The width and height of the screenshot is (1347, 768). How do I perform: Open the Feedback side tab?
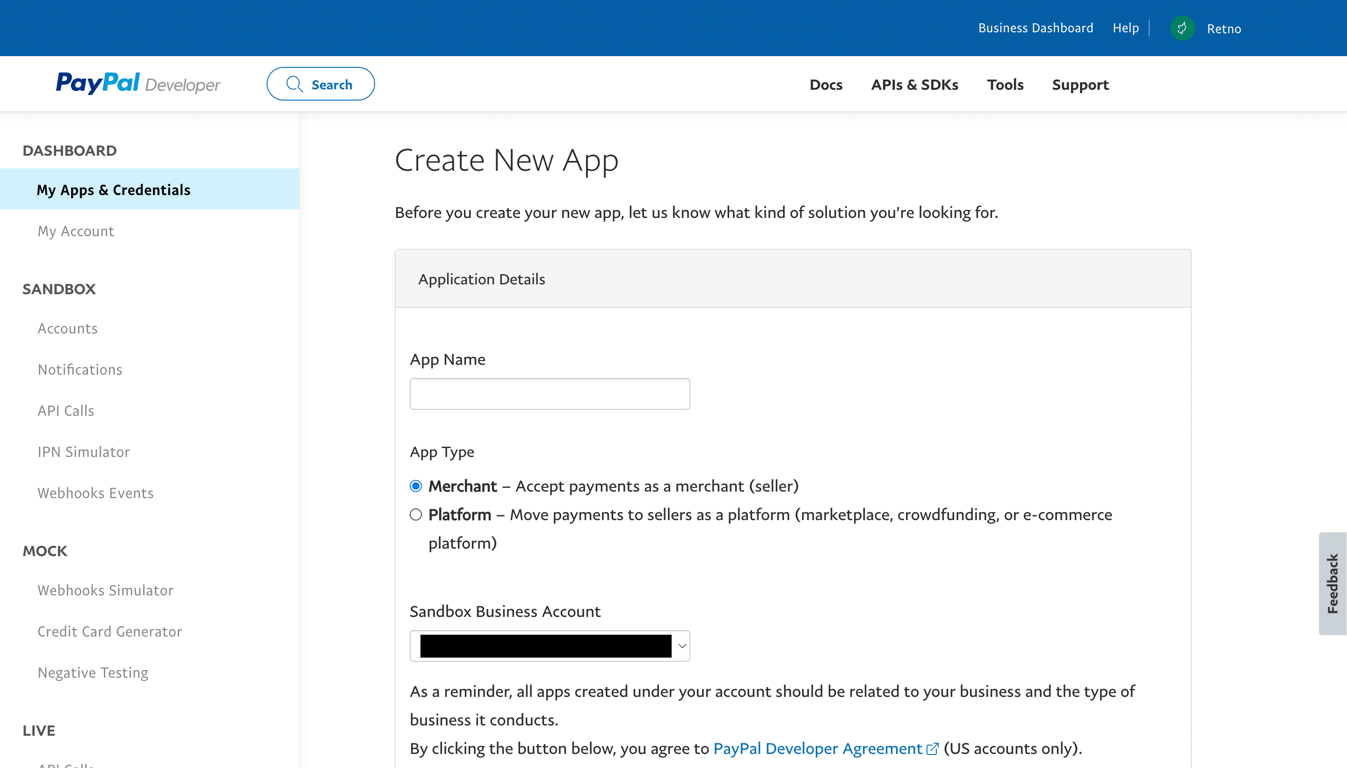(x=1332, y=584)
